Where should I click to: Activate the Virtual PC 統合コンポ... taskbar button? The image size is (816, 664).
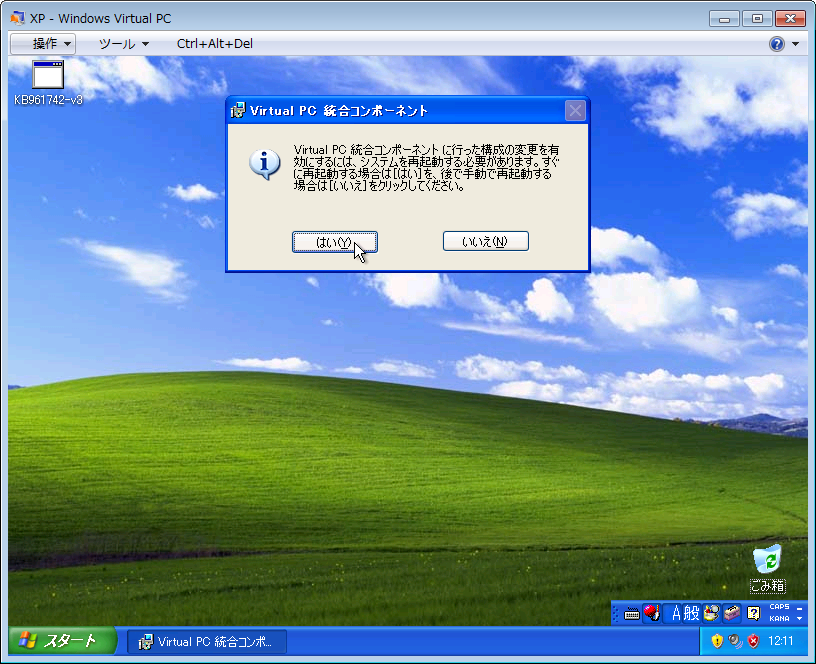click(x=207, y=642)
